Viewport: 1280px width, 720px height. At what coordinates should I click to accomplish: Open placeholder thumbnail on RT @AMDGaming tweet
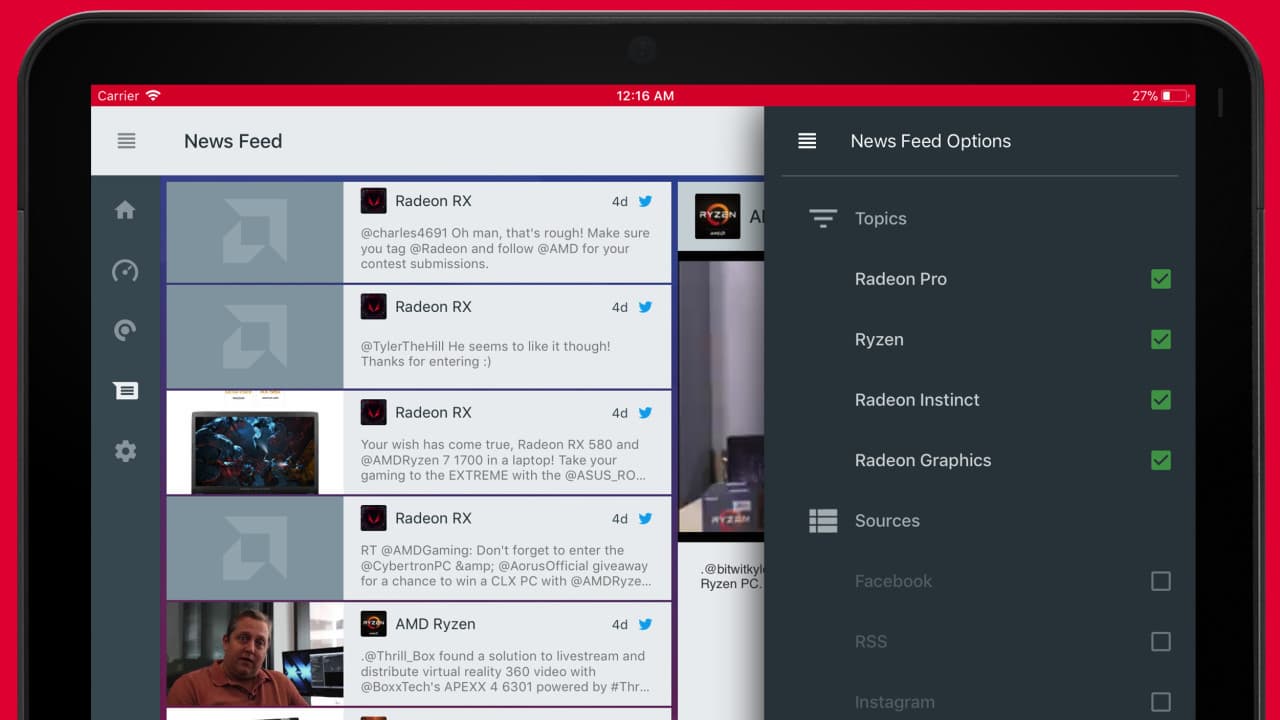point(255,548)
